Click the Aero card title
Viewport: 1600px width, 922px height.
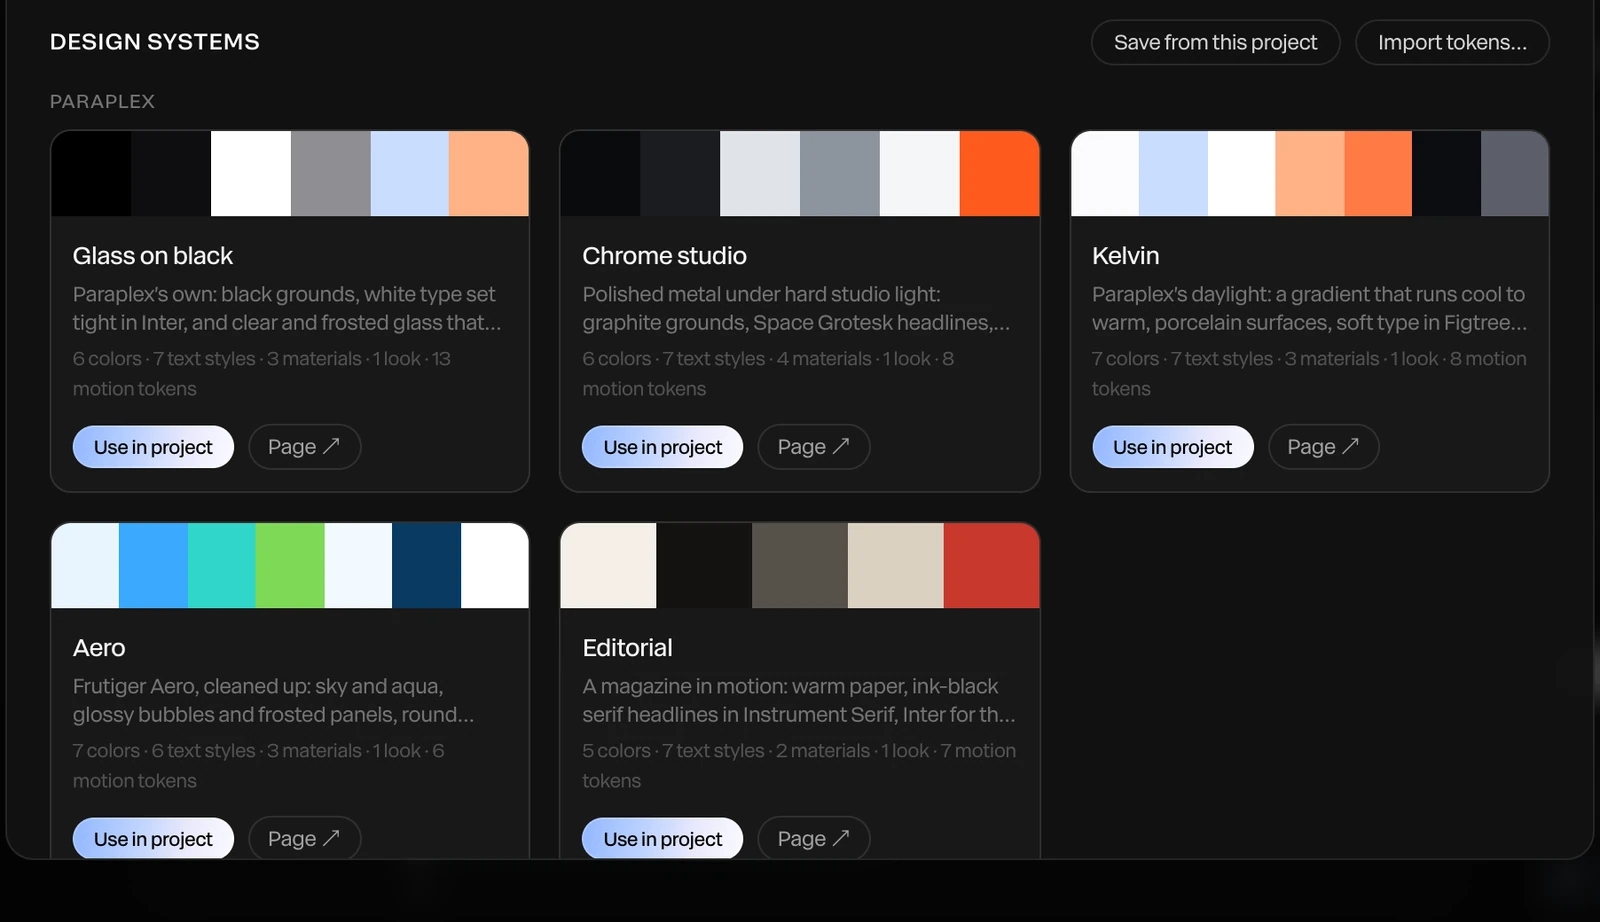pos(99,648)
